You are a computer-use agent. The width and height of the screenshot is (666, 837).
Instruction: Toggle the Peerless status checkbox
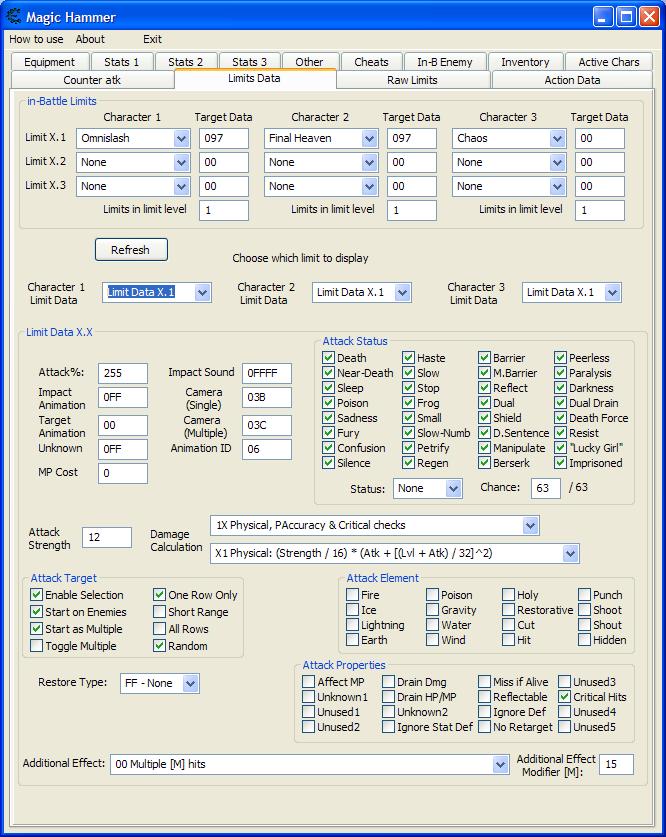pos(560,357)
